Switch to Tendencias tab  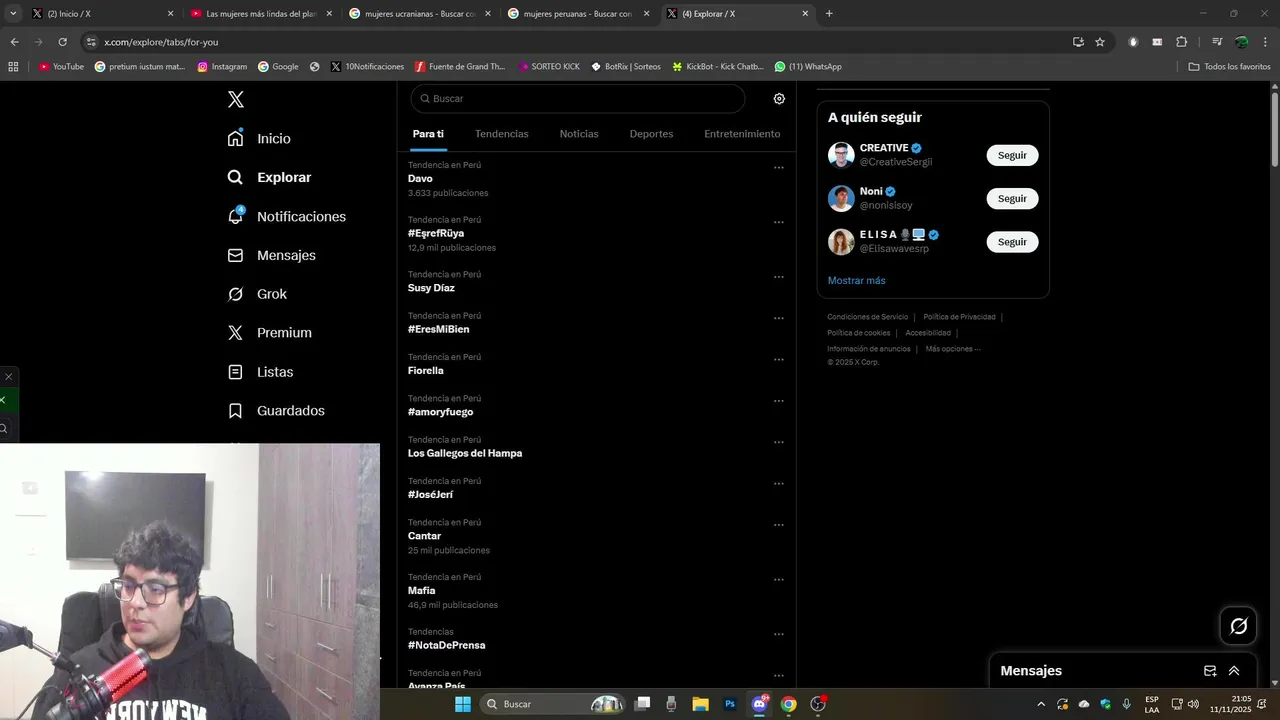pos(502,134)
